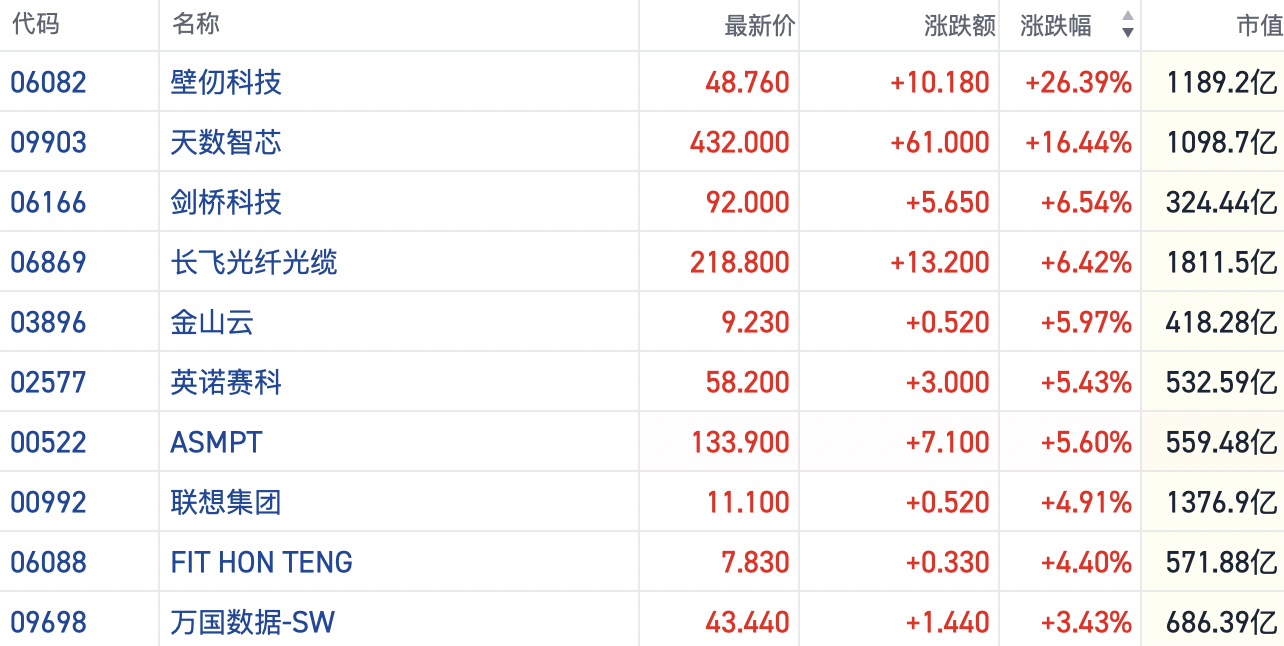Image resolution: width=1284 pixels, height=646 pixels.
Task: Open 万国数据-SW stock page
Action: point(252,622)
